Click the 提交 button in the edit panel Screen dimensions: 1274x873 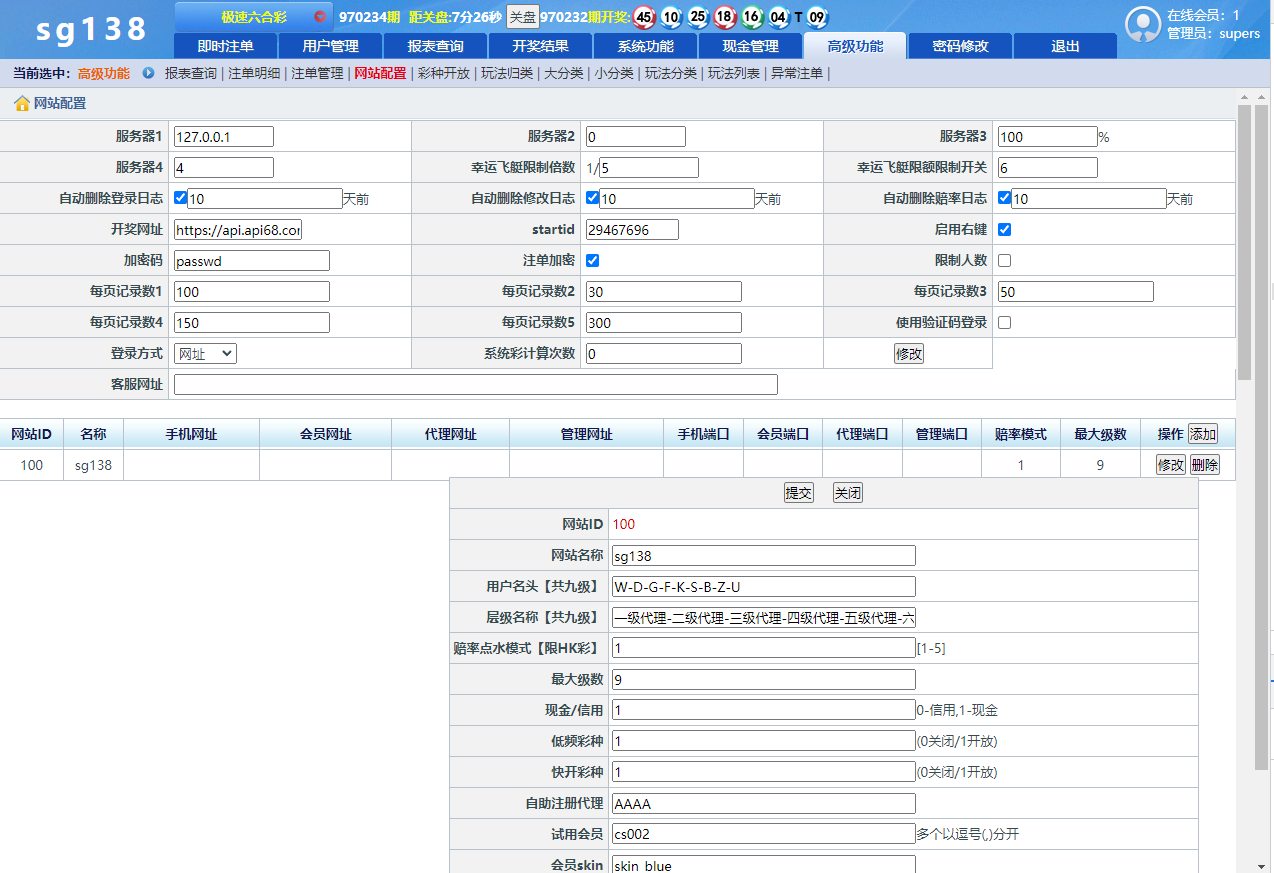(x=798, y=493)
